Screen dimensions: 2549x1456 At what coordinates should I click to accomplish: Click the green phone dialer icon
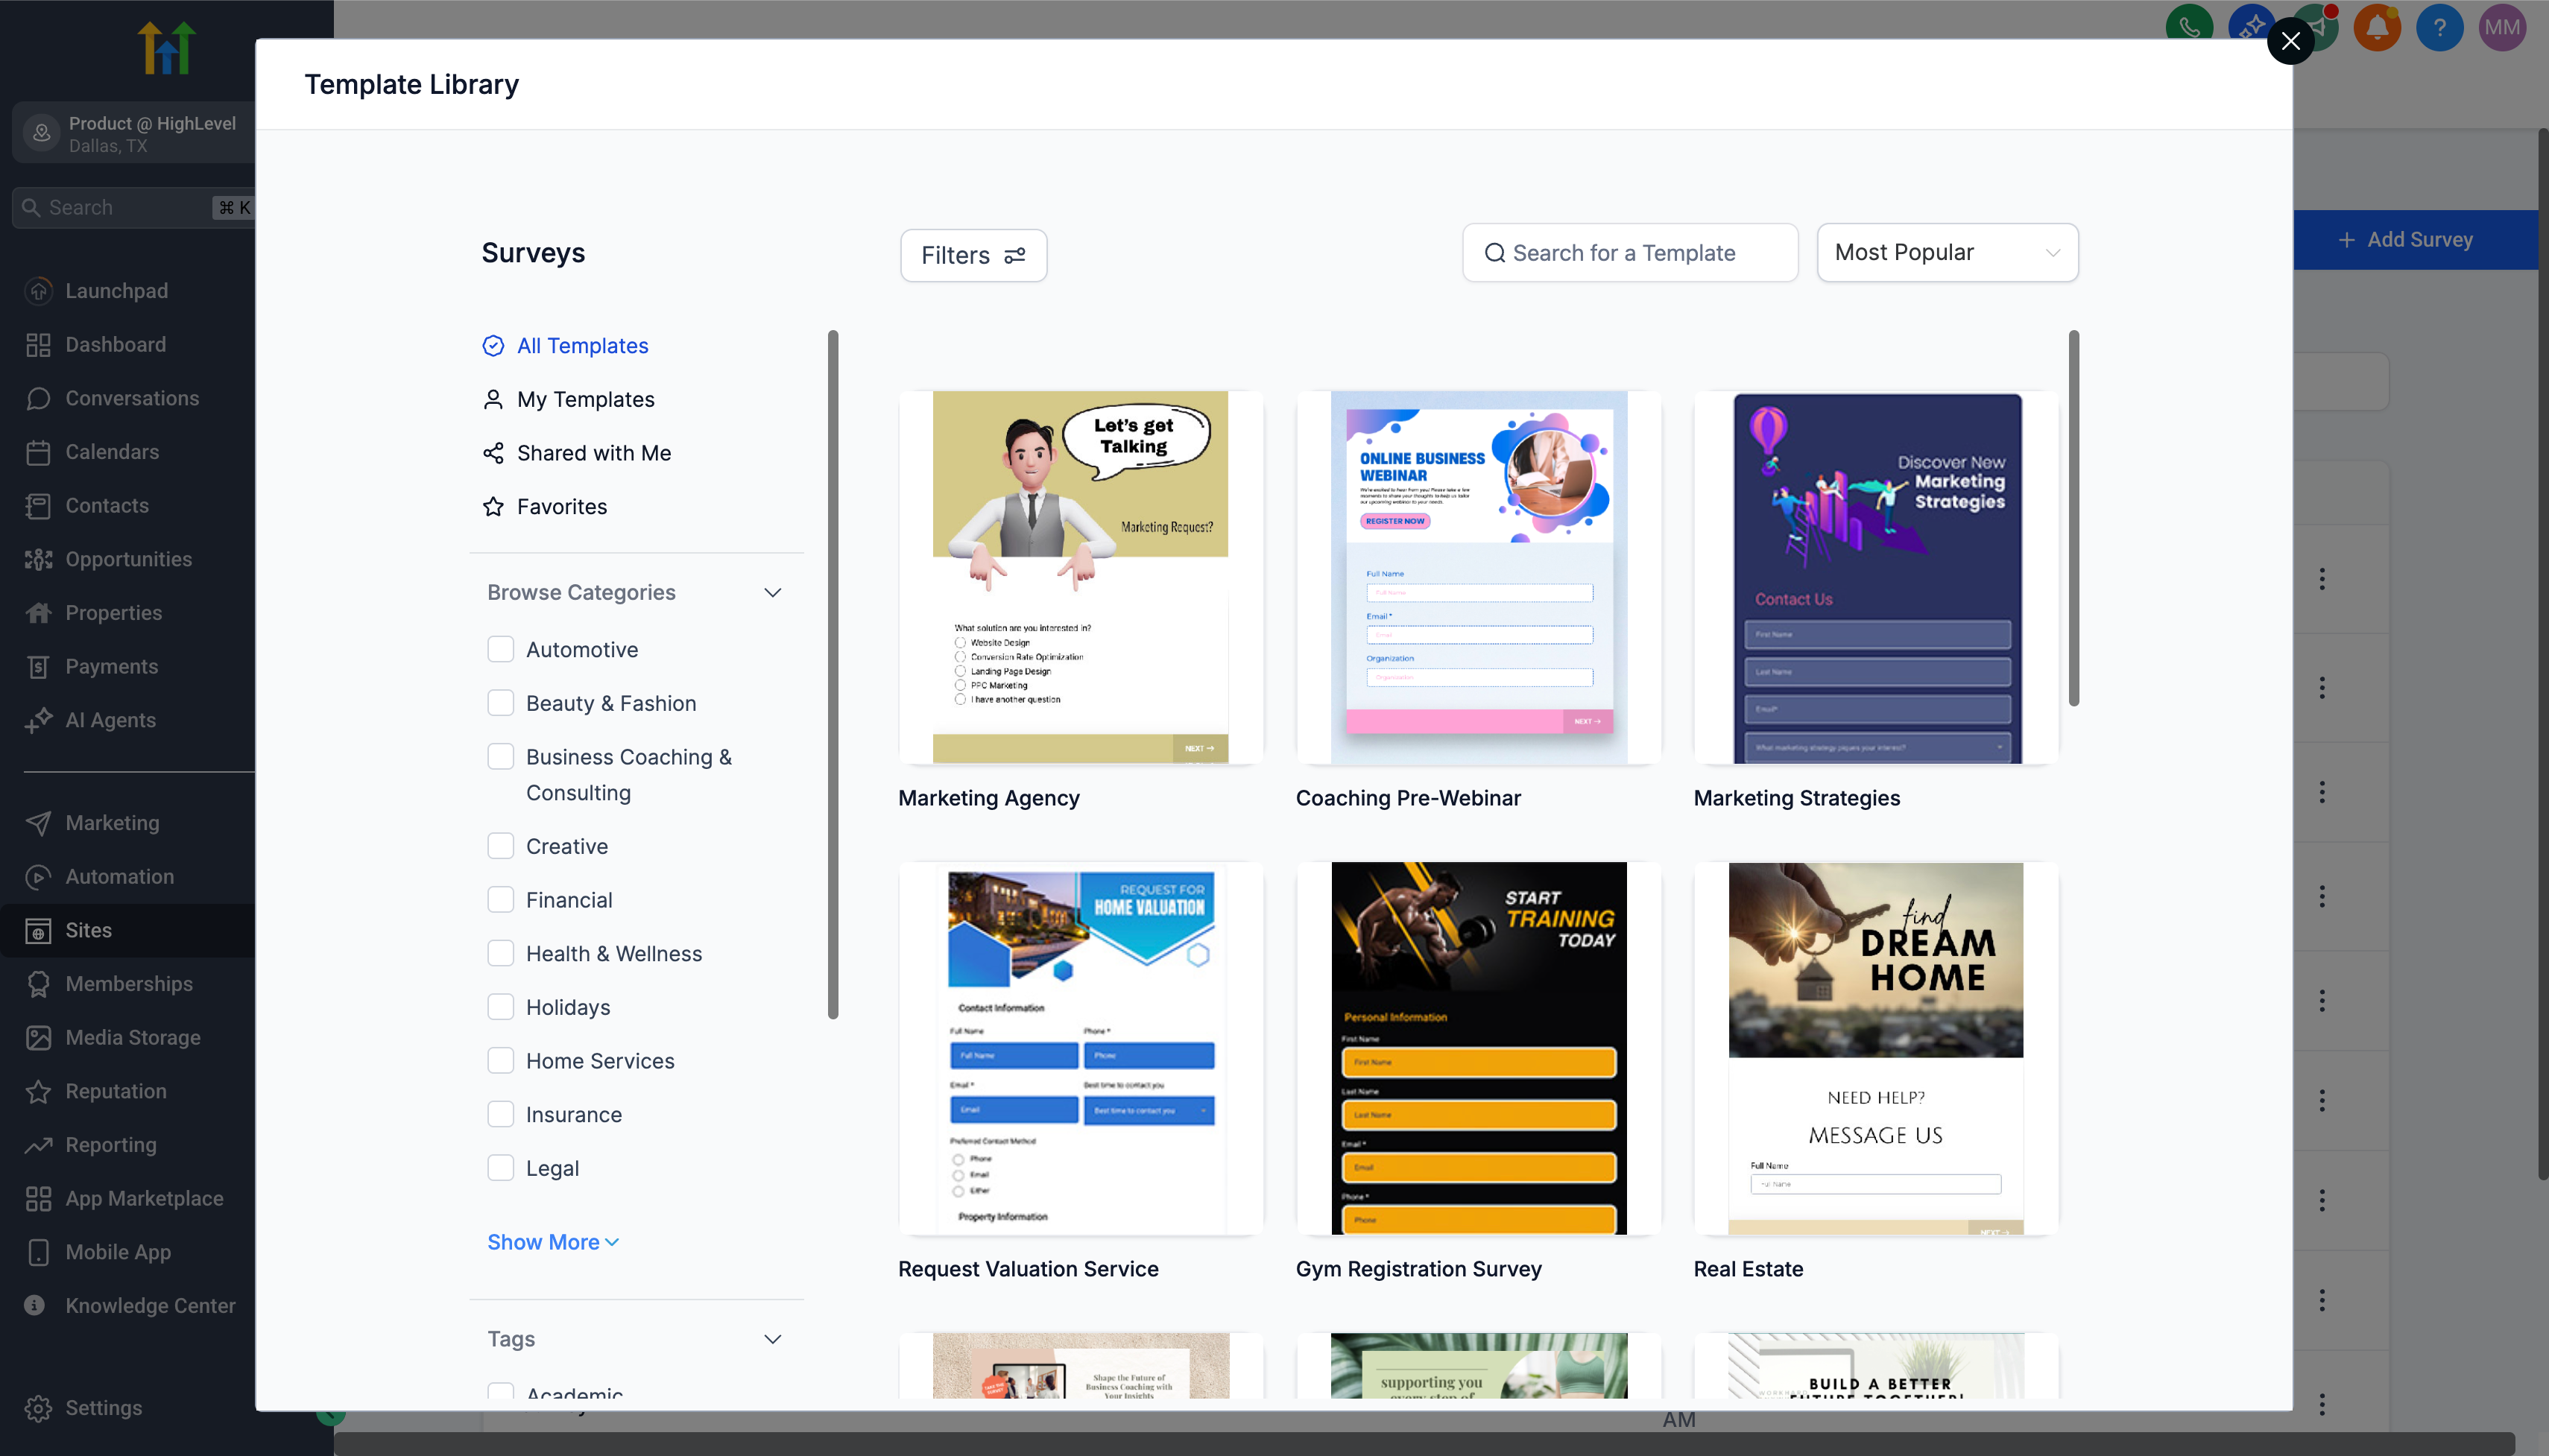[x=2188, y=27]
